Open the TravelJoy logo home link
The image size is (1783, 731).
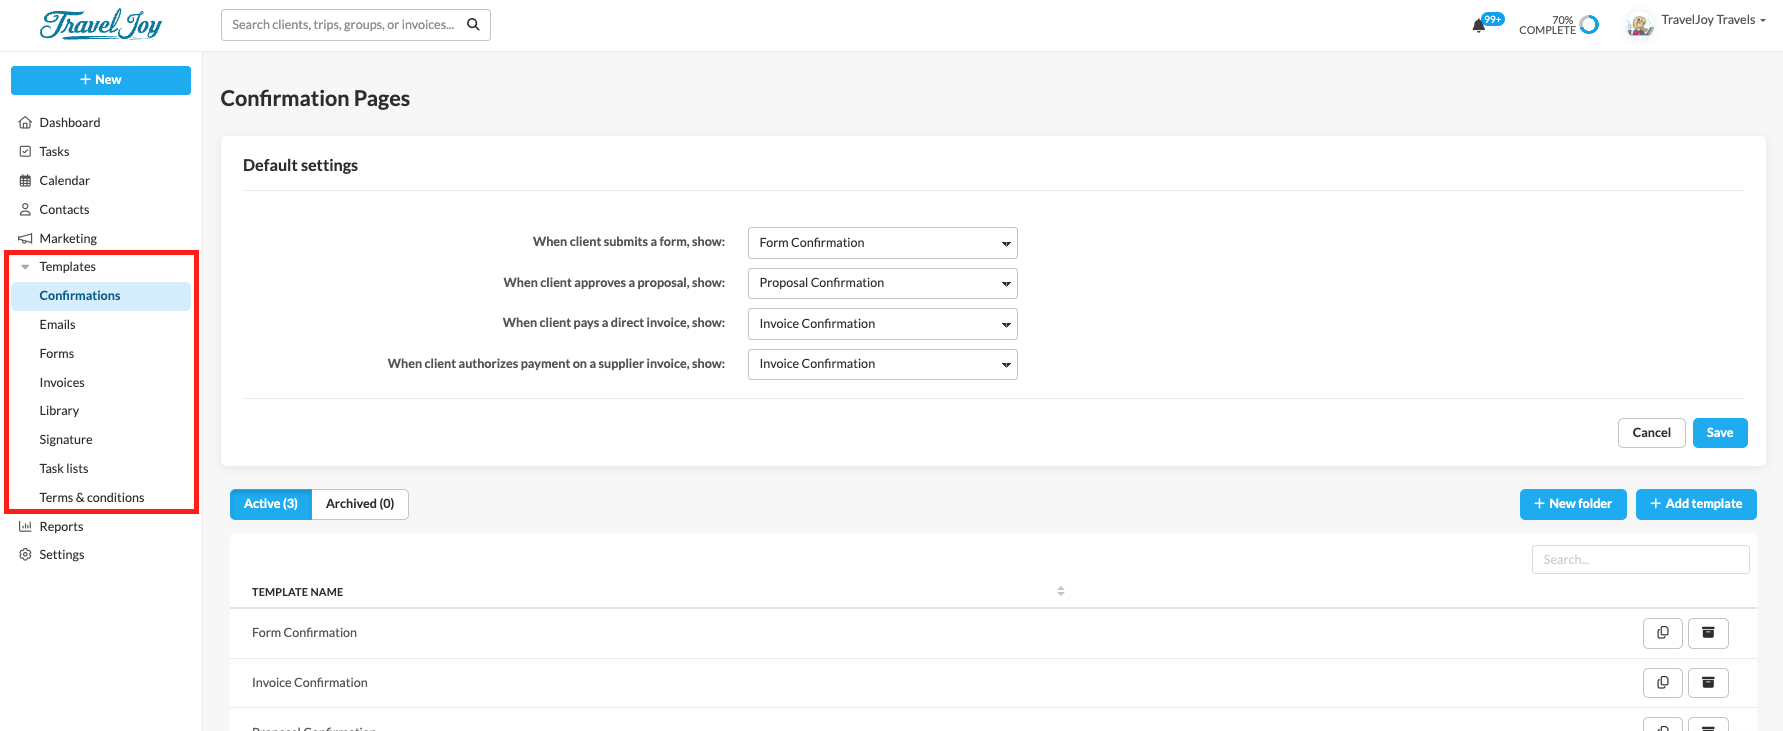tap(101, 24)
